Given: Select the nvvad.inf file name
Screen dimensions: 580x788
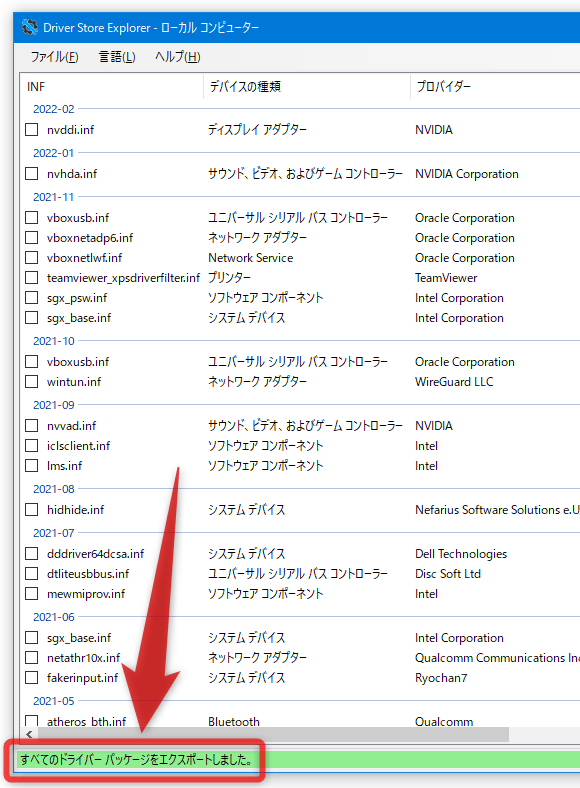Looking at the screenshot, I should (71, 426).
